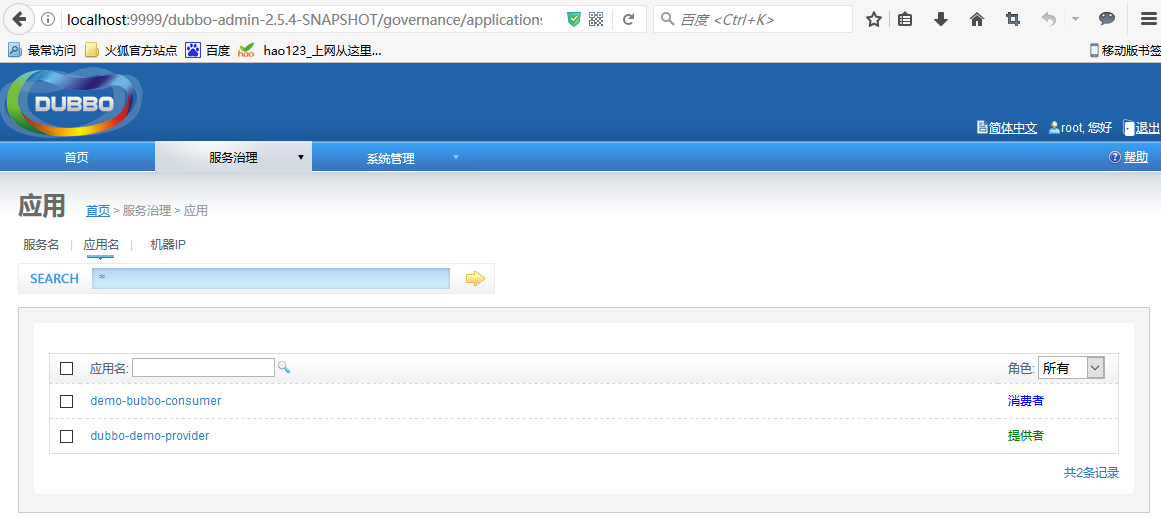Open the 角色 role dropdown
The image size is (1161, 524).
tap(1071, 368)
